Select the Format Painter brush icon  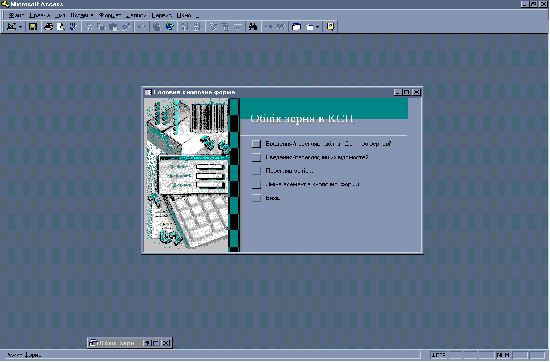click(x=126, y=27)
